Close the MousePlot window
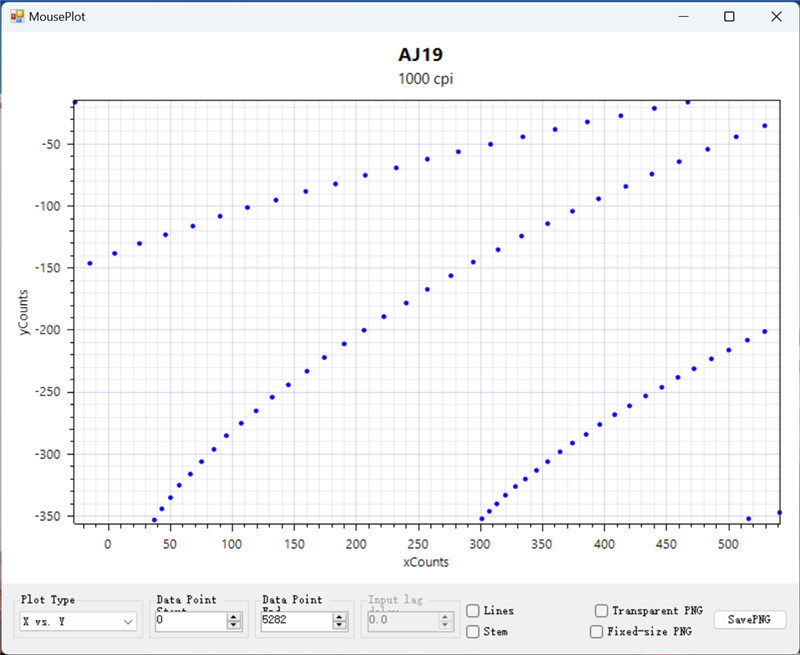 776,16
